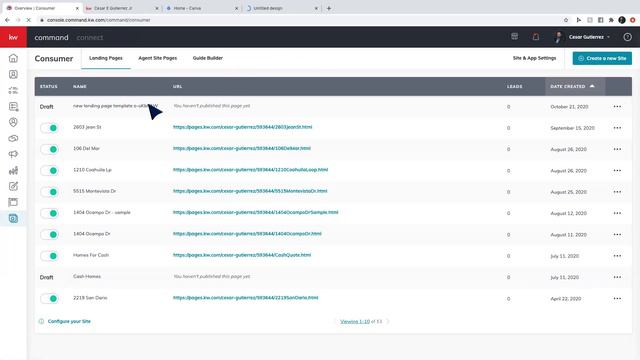
Task: Open options menu for Homes For Cash row
Action: point(617,256)
